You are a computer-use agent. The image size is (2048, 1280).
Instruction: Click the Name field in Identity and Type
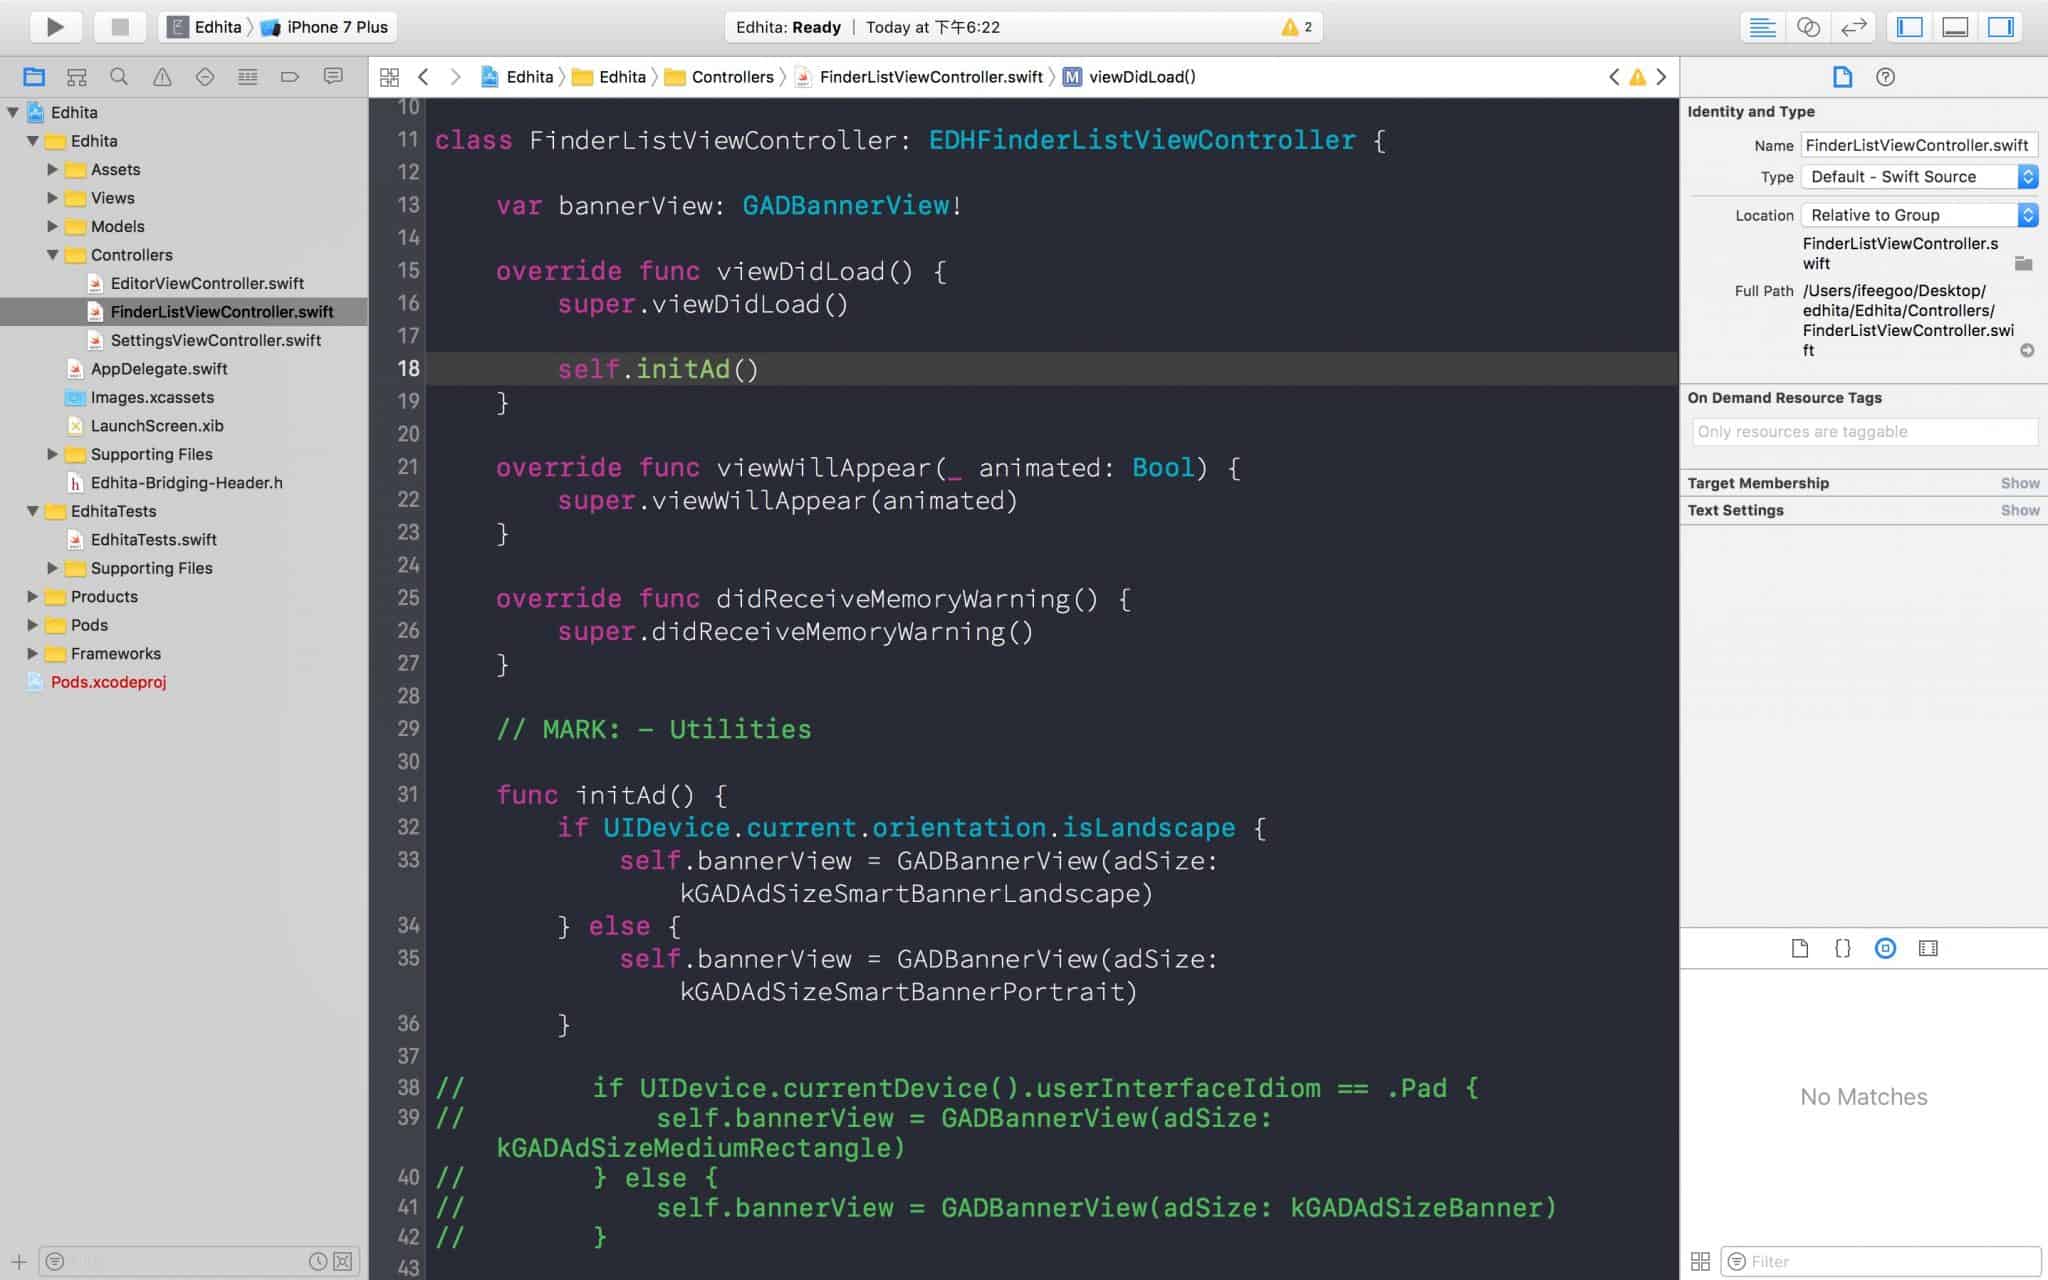(1919, 145)
